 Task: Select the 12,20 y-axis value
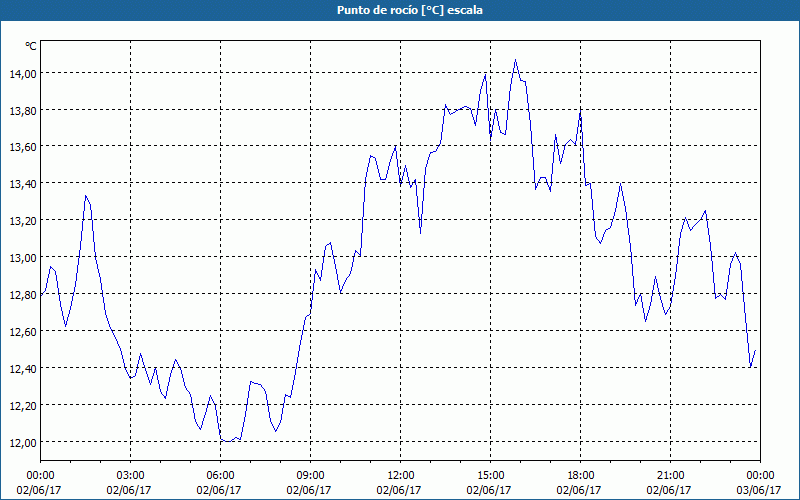click(x=23, y=406)
